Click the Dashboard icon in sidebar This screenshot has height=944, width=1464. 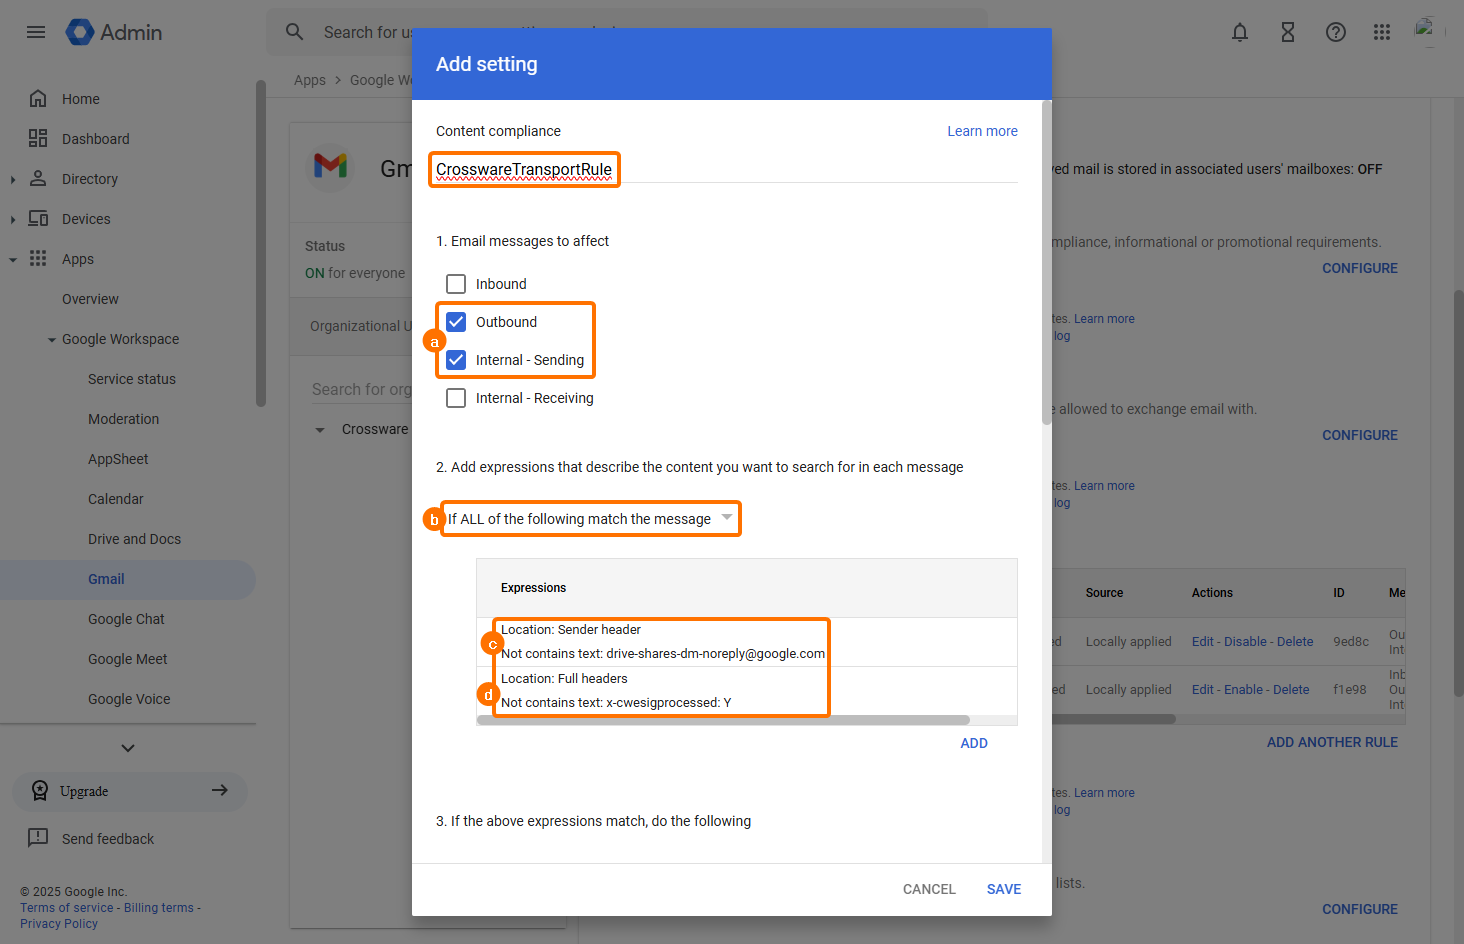38,139
